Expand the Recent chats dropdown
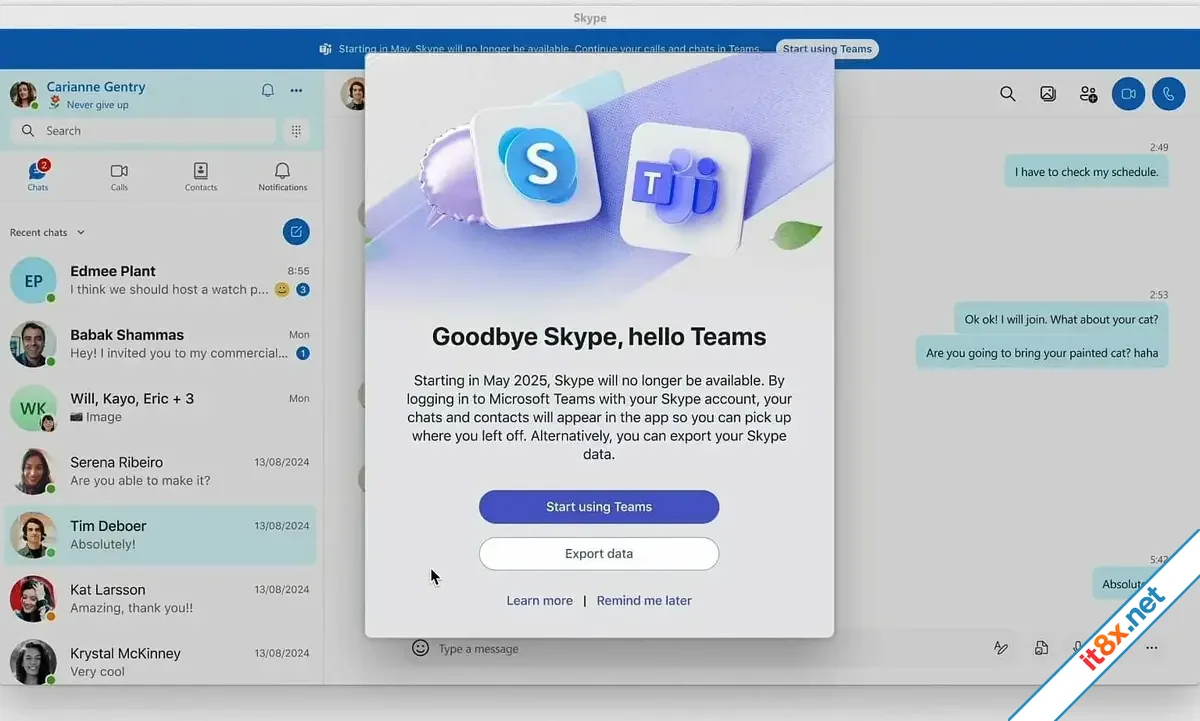 (47, 232)
